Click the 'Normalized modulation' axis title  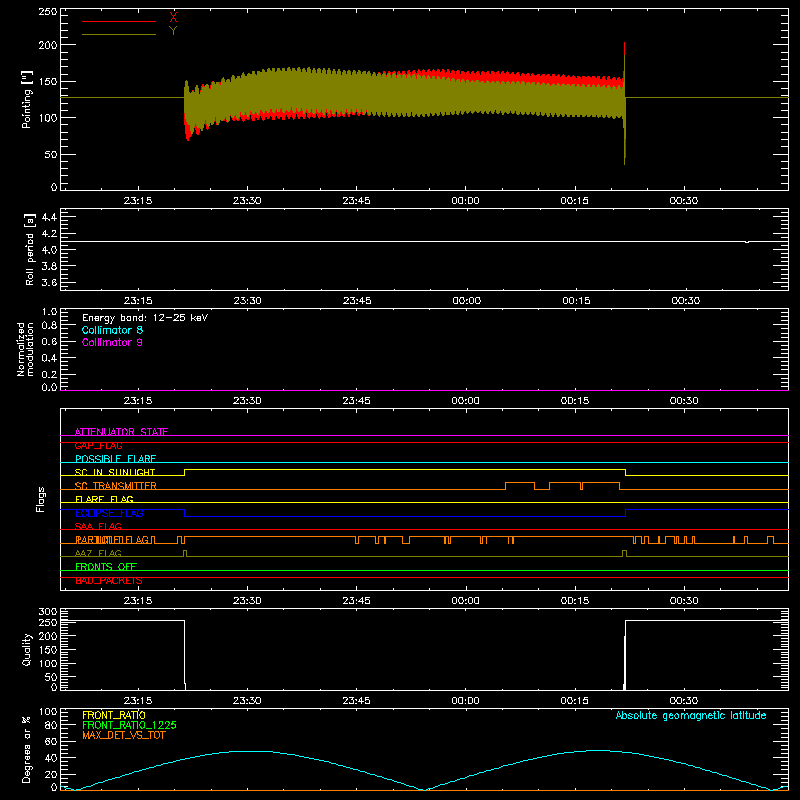pos(24,349)
